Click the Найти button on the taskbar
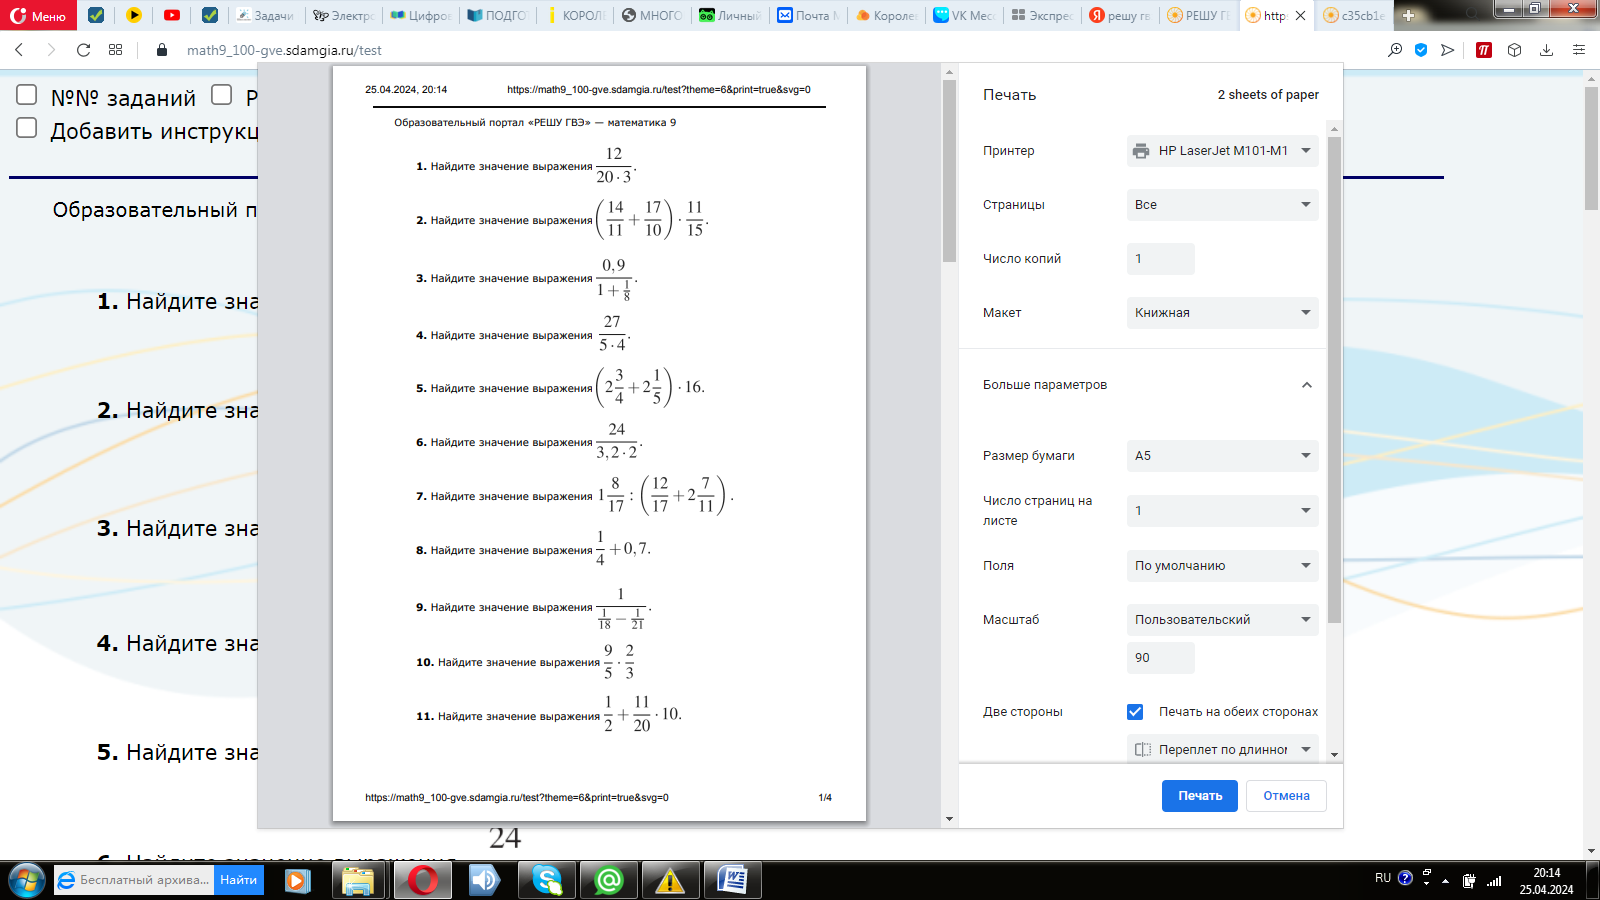This screenshot has width=1600, height=900. click(238, 880)
